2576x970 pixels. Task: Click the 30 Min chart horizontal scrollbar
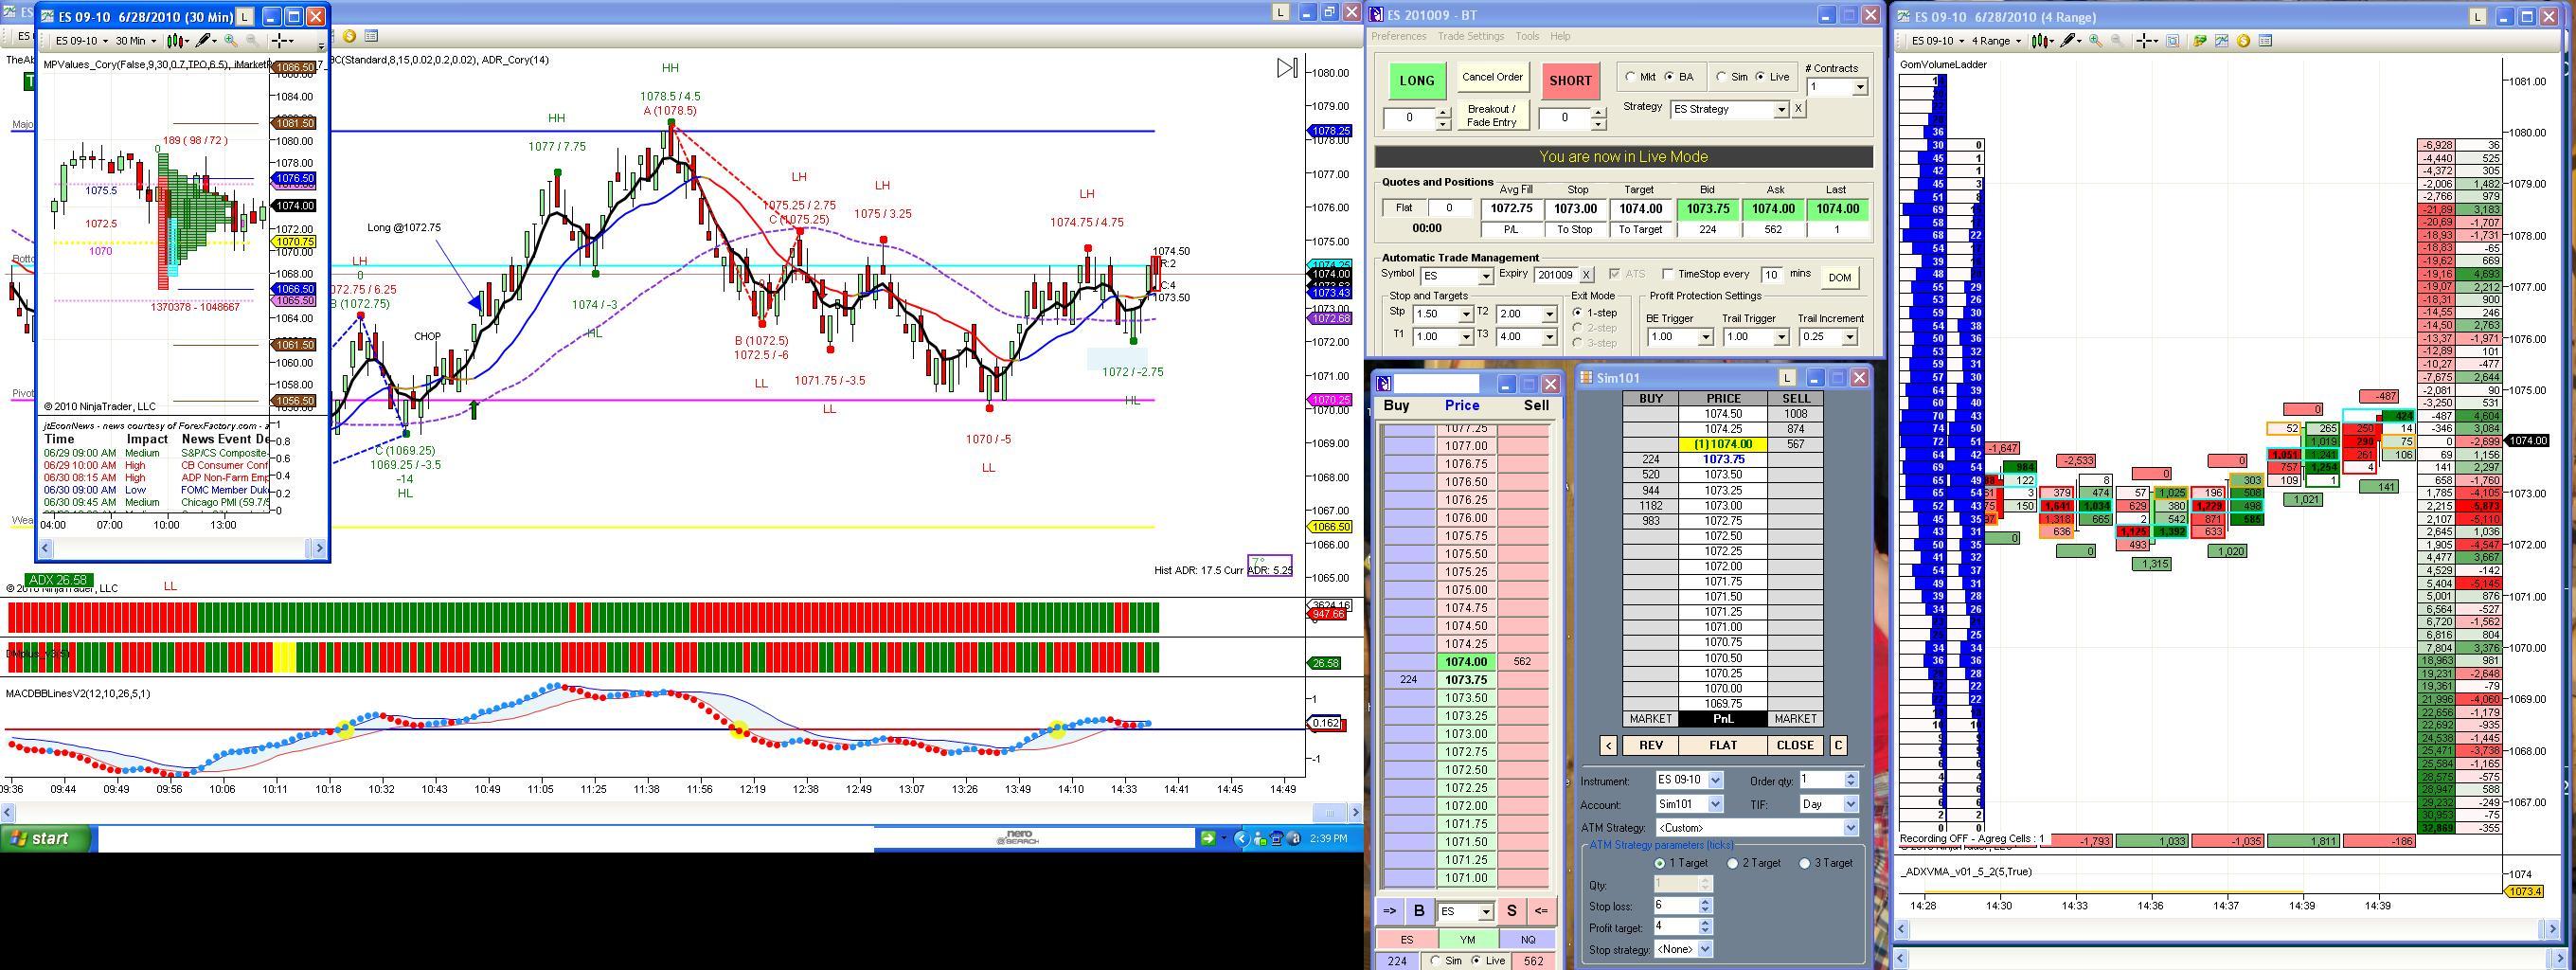(x=183, y=548)
